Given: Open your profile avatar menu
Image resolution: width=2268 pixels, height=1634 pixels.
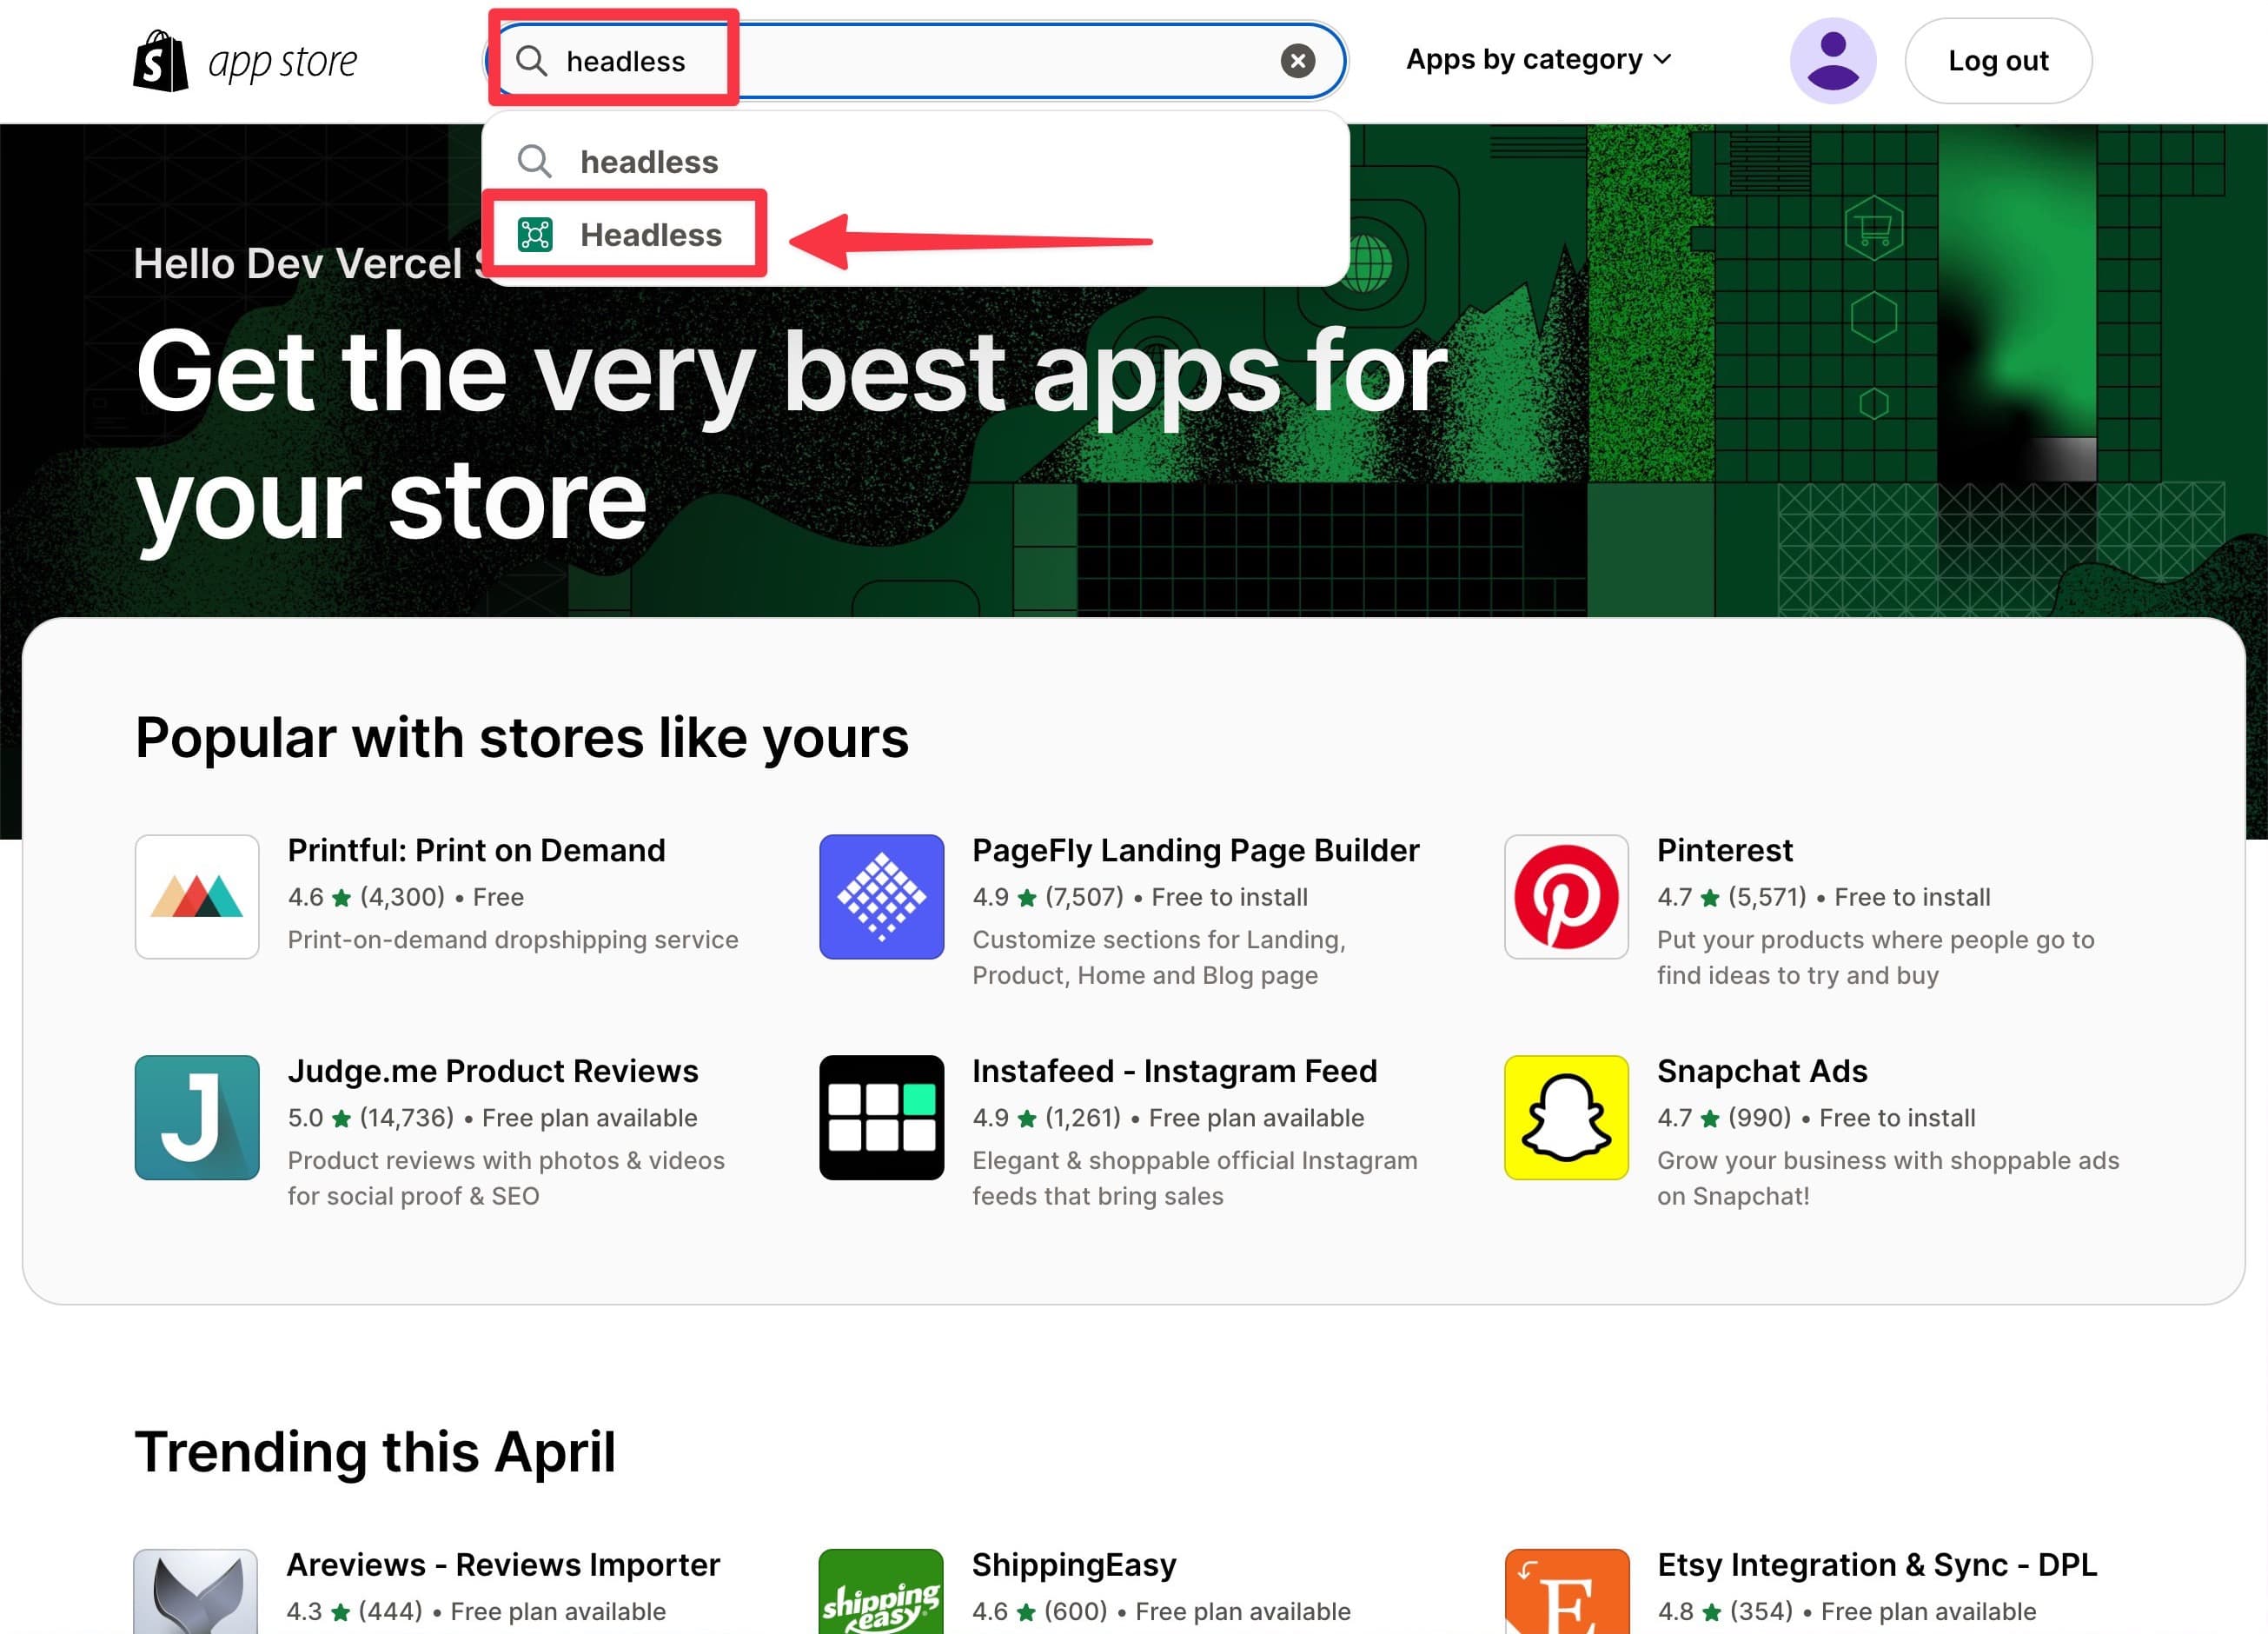Looking at the screenshot, I should coord(1833,60).
